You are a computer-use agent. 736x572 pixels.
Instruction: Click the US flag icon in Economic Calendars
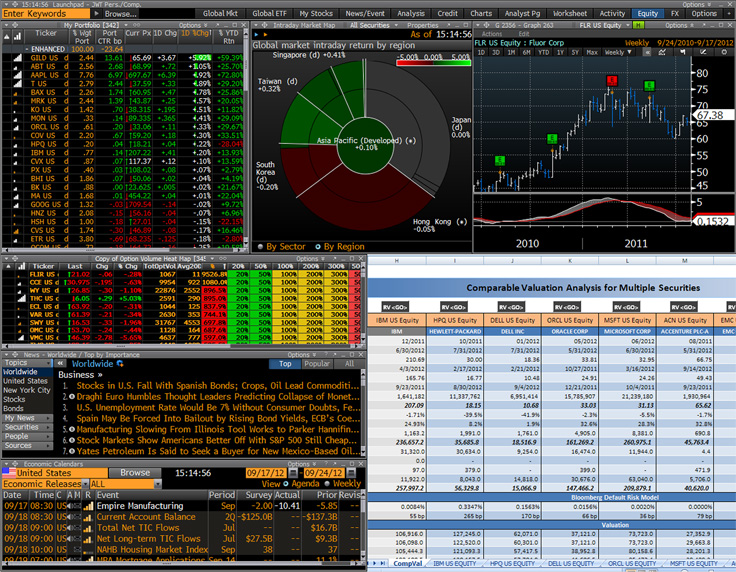(x=9, y=473)
